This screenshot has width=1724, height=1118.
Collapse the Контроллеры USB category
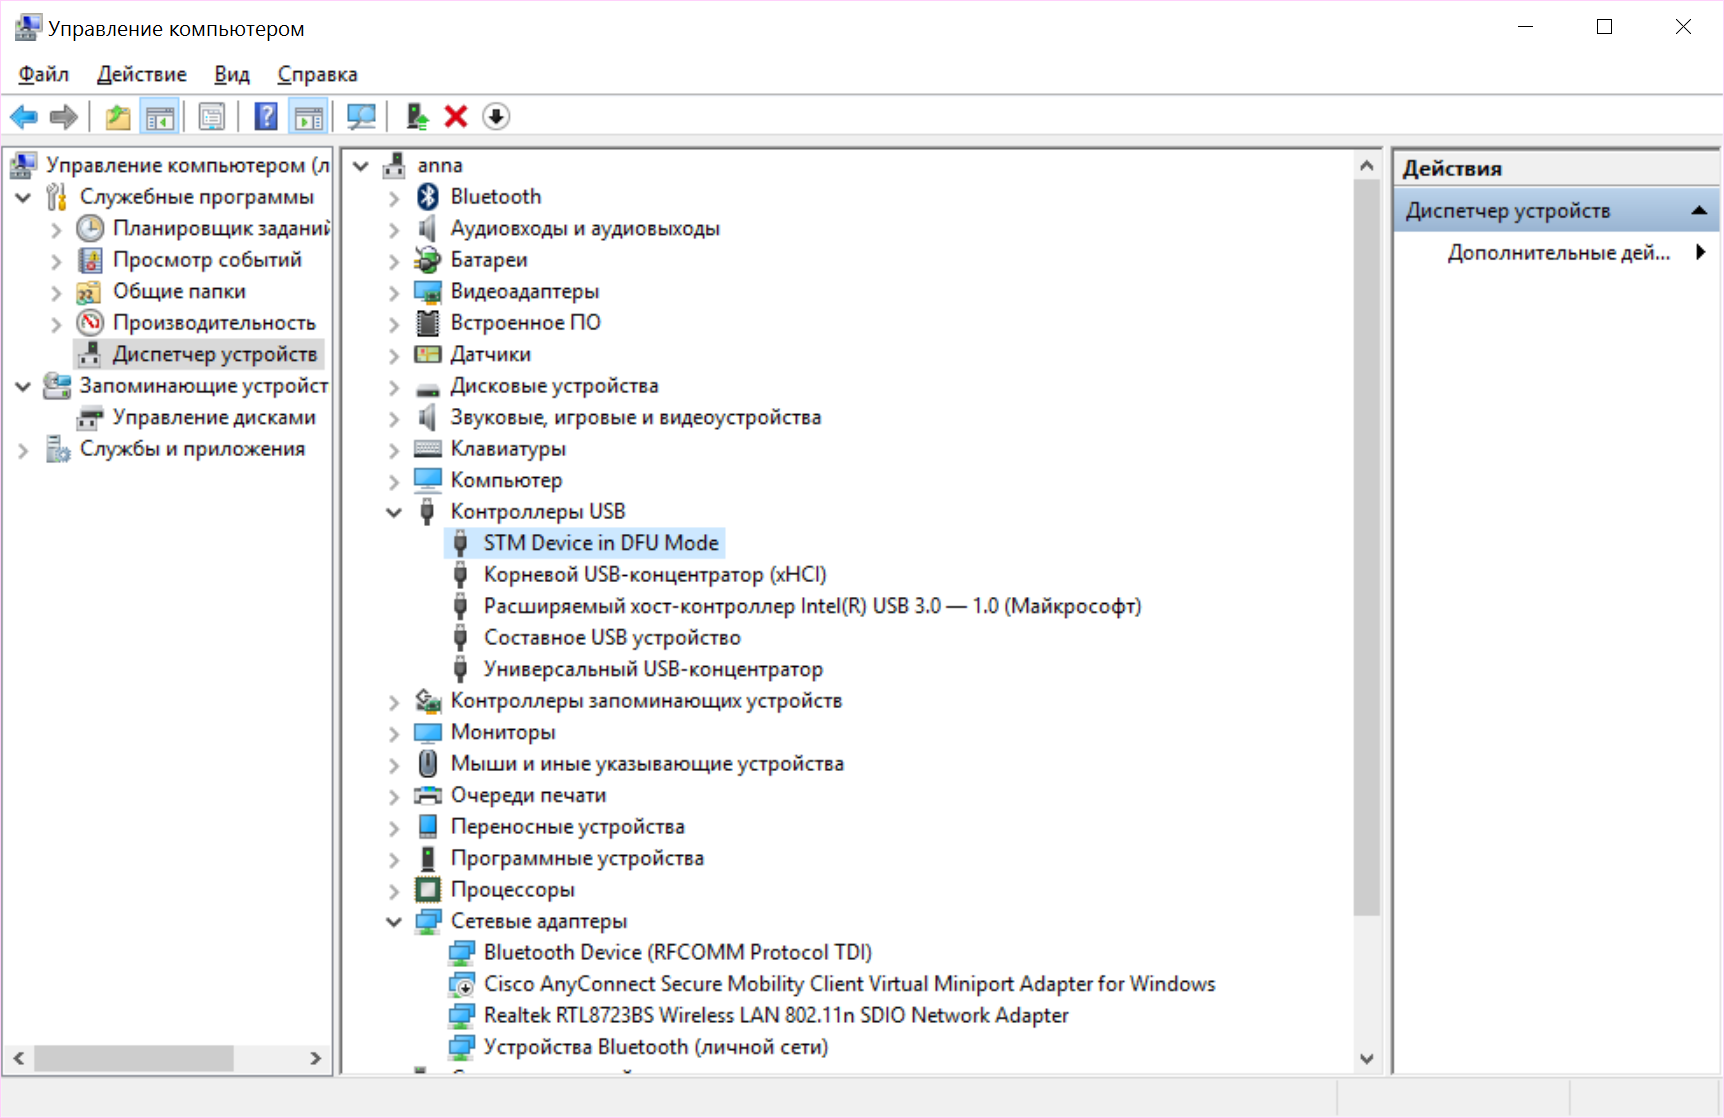(x=394, y=512)
